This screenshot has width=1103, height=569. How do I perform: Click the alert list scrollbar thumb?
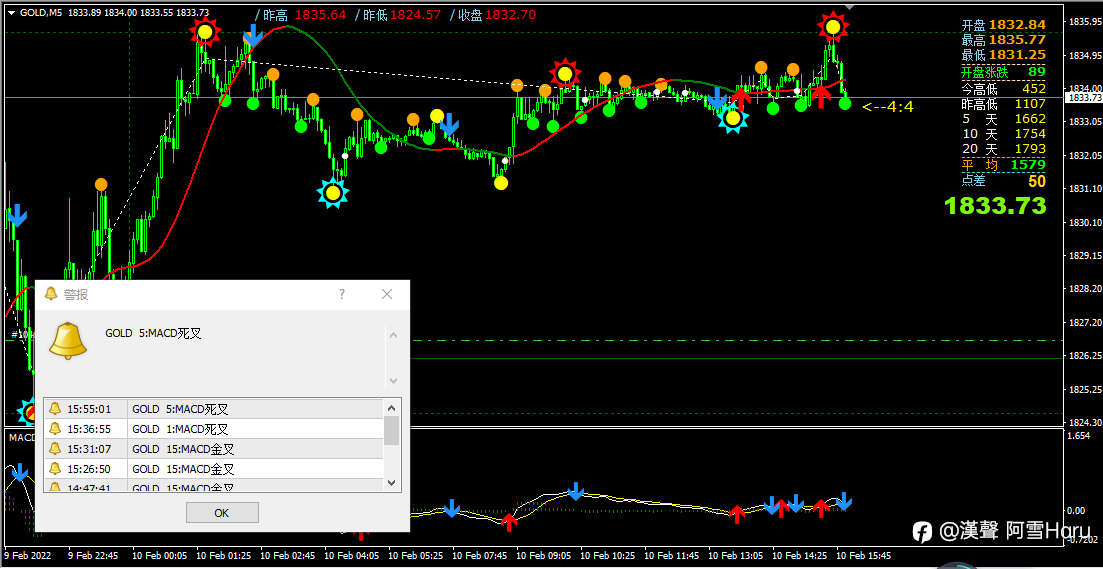pos(392,430)
